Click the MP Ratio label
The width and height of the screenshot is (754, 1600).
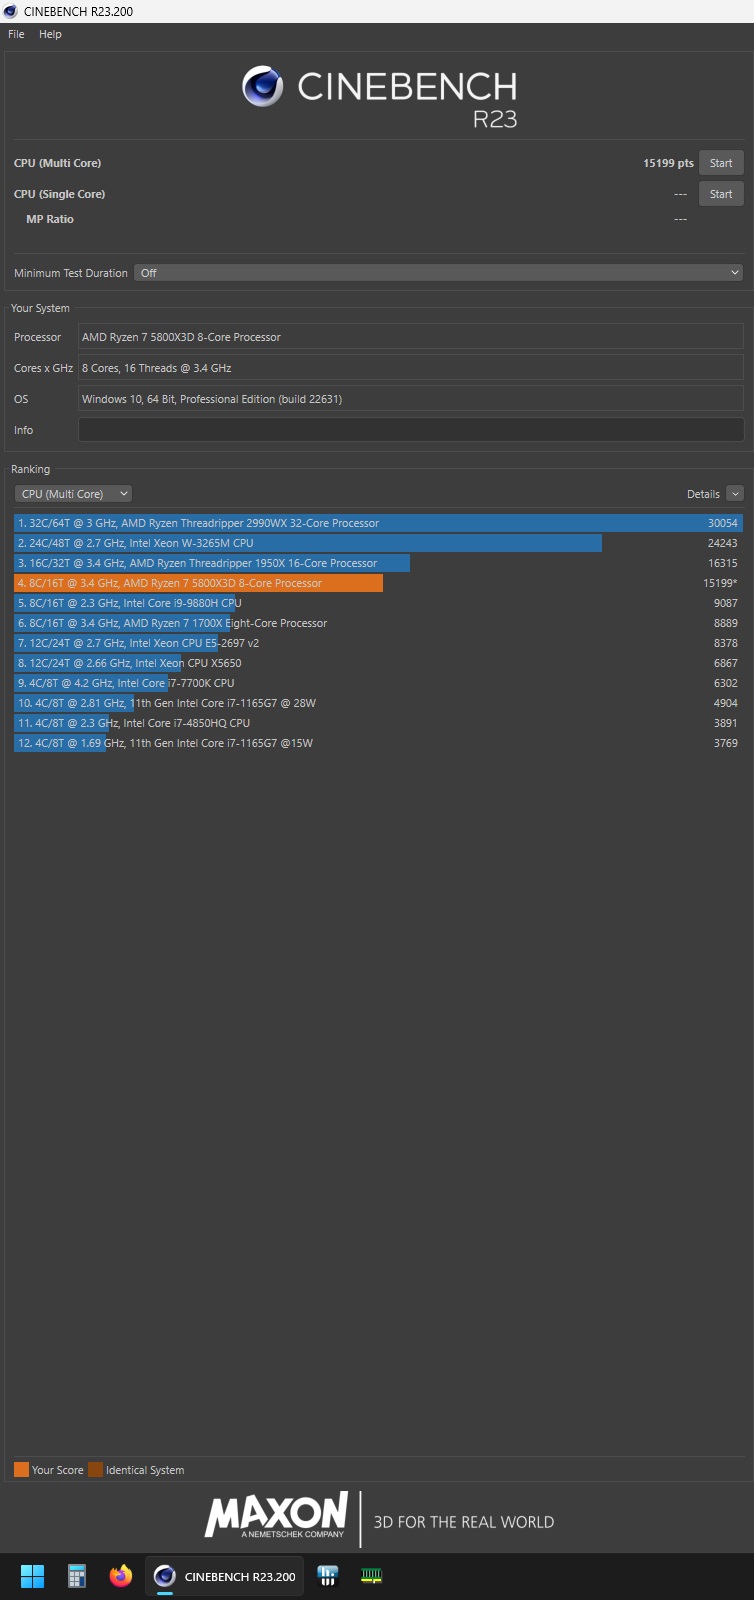click(50, 219)
